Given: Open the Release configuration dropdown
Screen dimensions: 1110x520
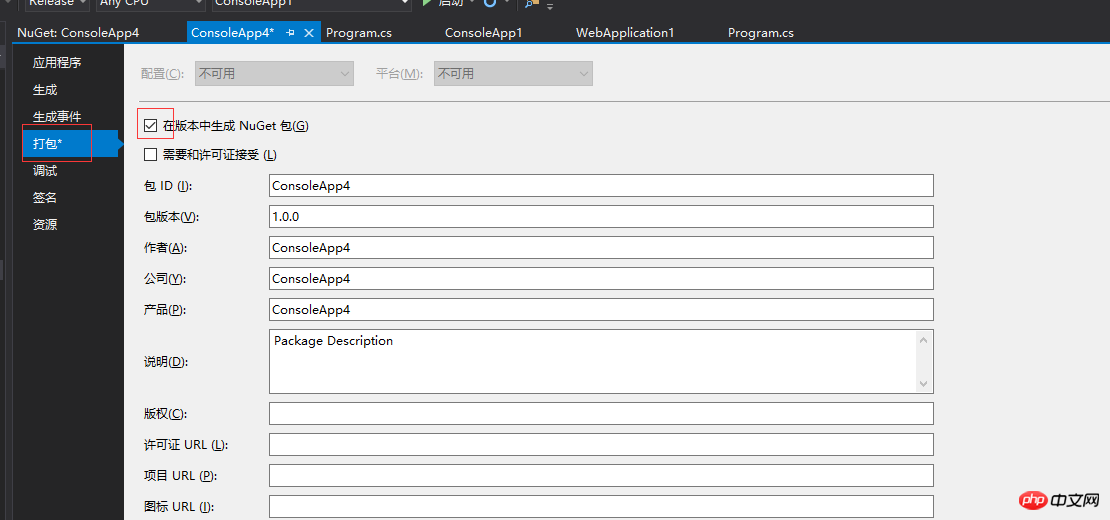Looking at the screenshot, I should [58, 3].
